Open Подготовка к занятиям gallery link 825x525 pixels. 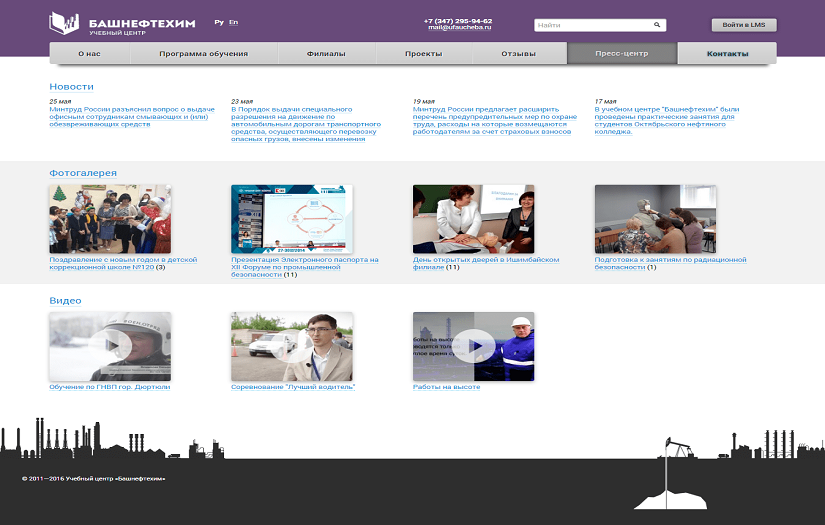[670, 263]
